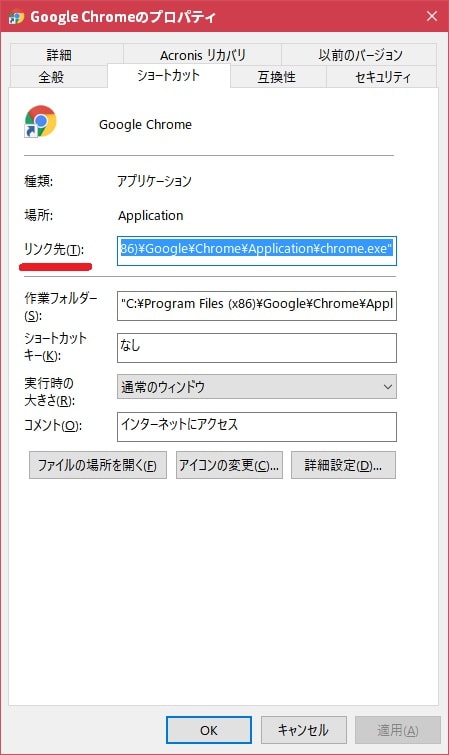Click the コメント field
The height and width of the screenshot is (755, 449).
point(257,427)
